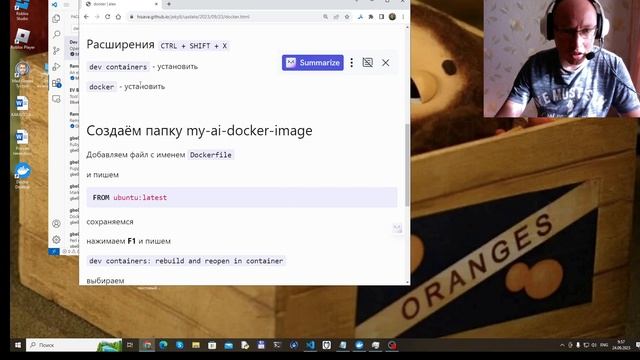Open Search in VS Code activity bar
This screenshot has height=360, width=640.
pyautogui.click(x=56, y=34)
